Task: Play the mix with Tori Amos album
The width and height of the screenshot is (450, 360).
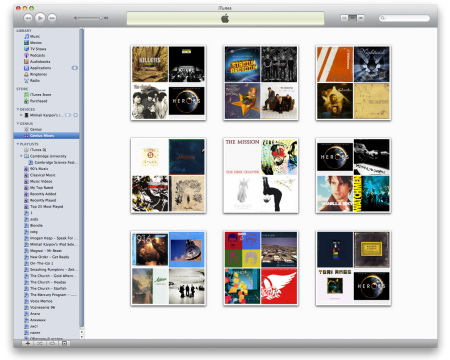Action: 353,268
